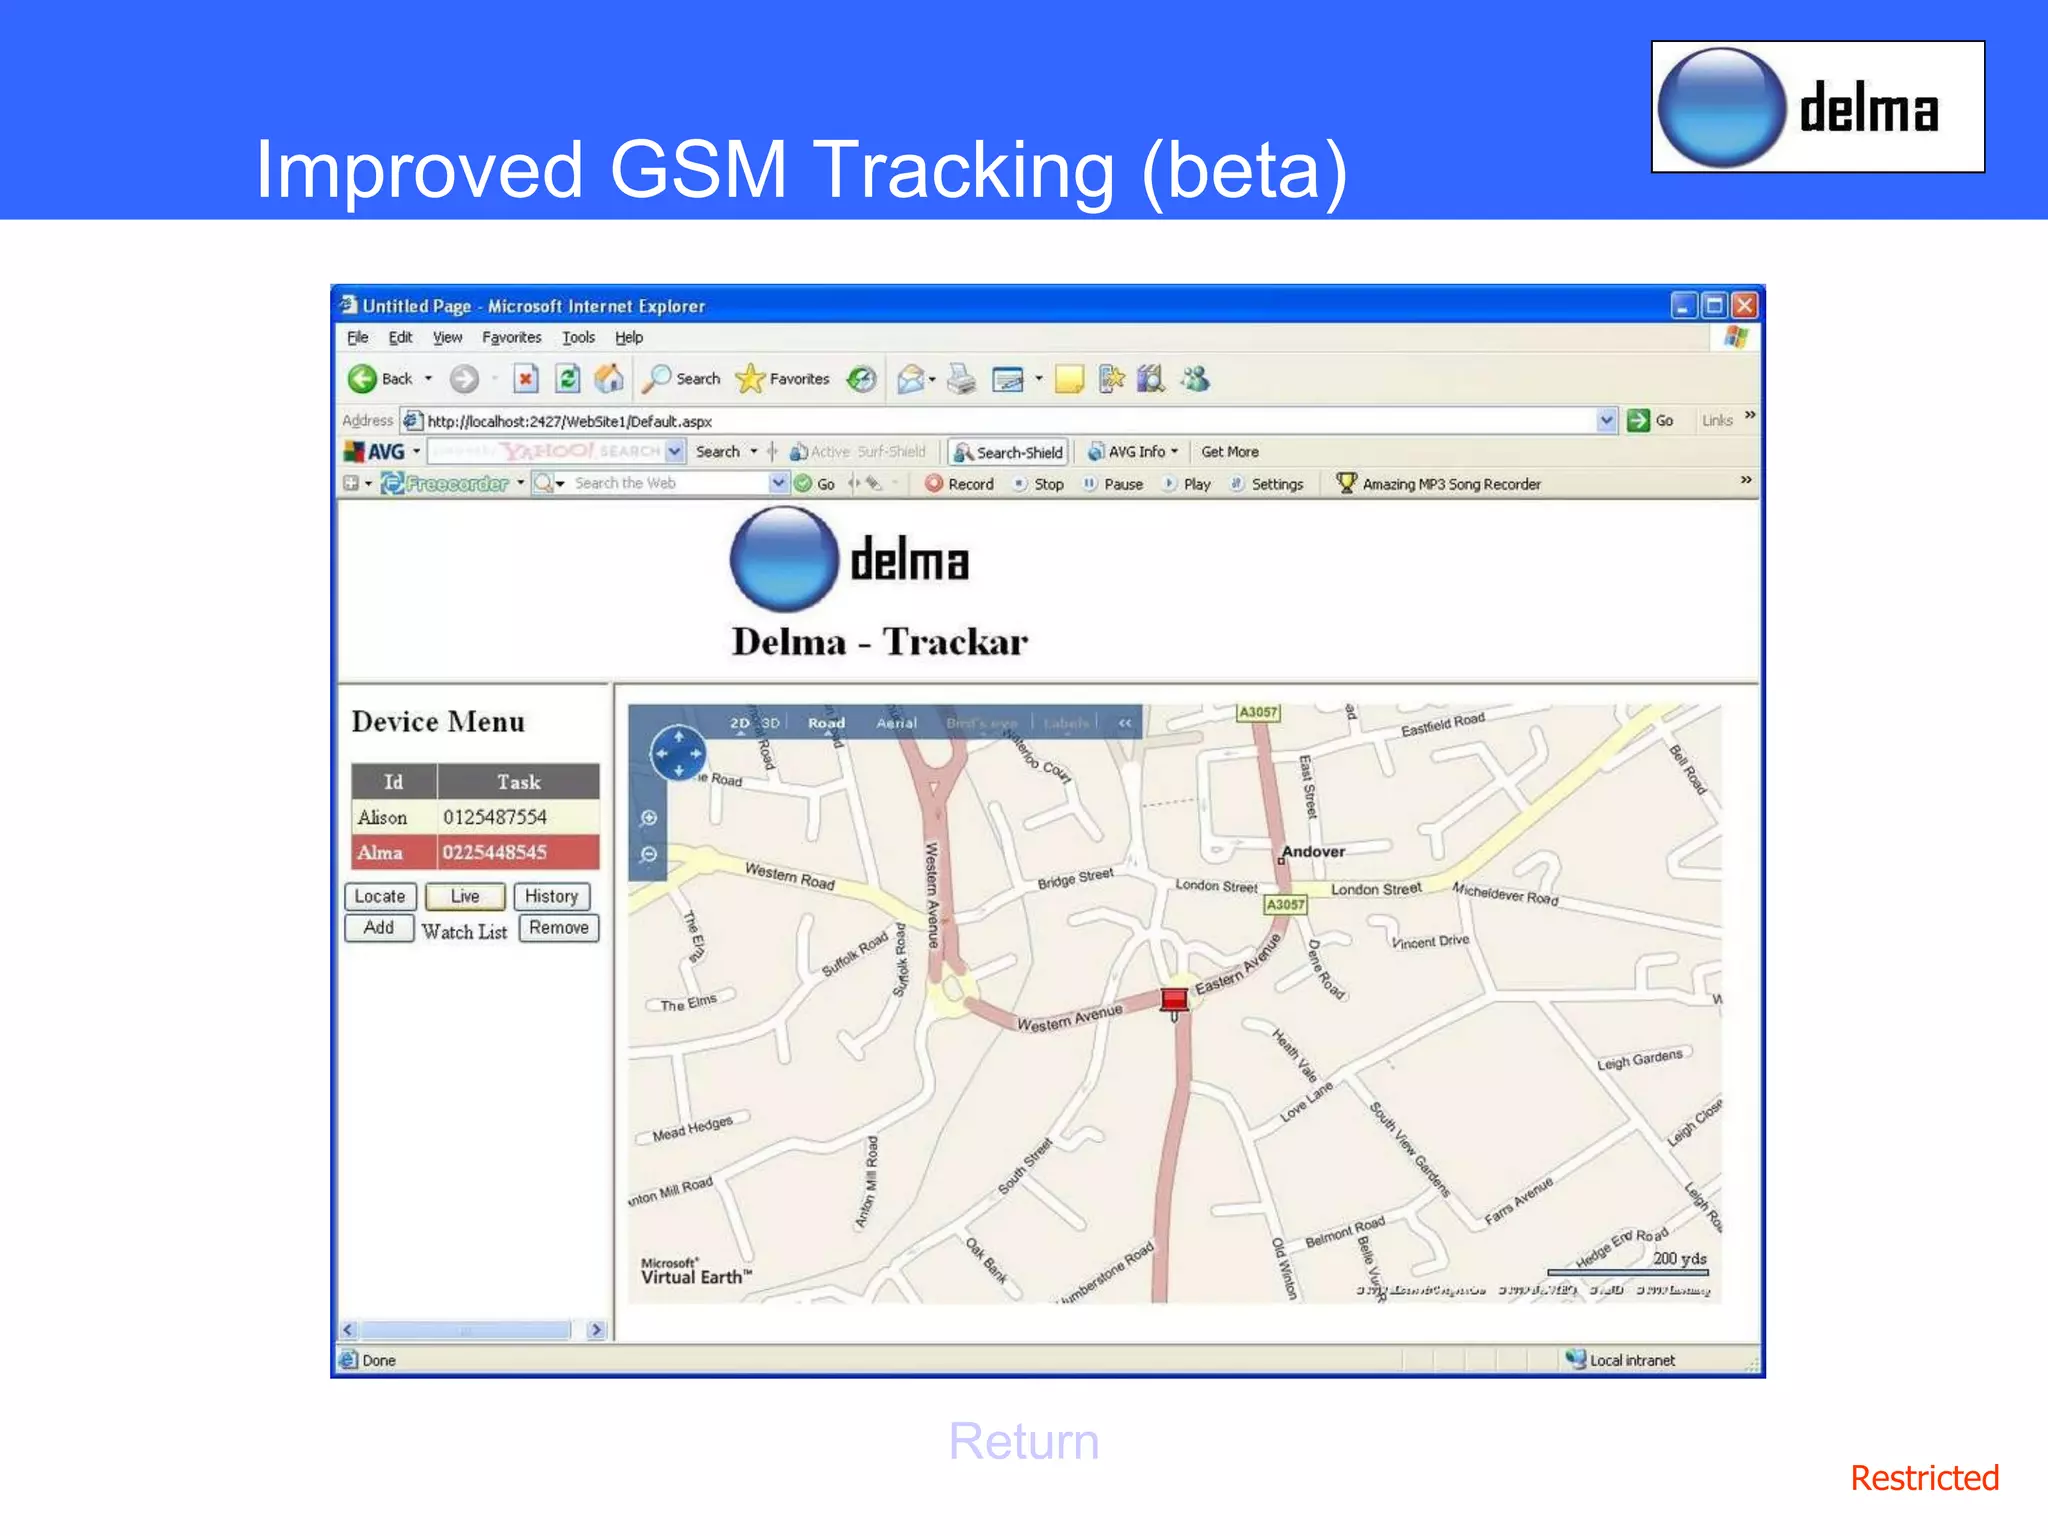Open the Freecorder logo dropdown arrow
Viewport: 2048px width, 1536px height.
click(x=521, y=484)
